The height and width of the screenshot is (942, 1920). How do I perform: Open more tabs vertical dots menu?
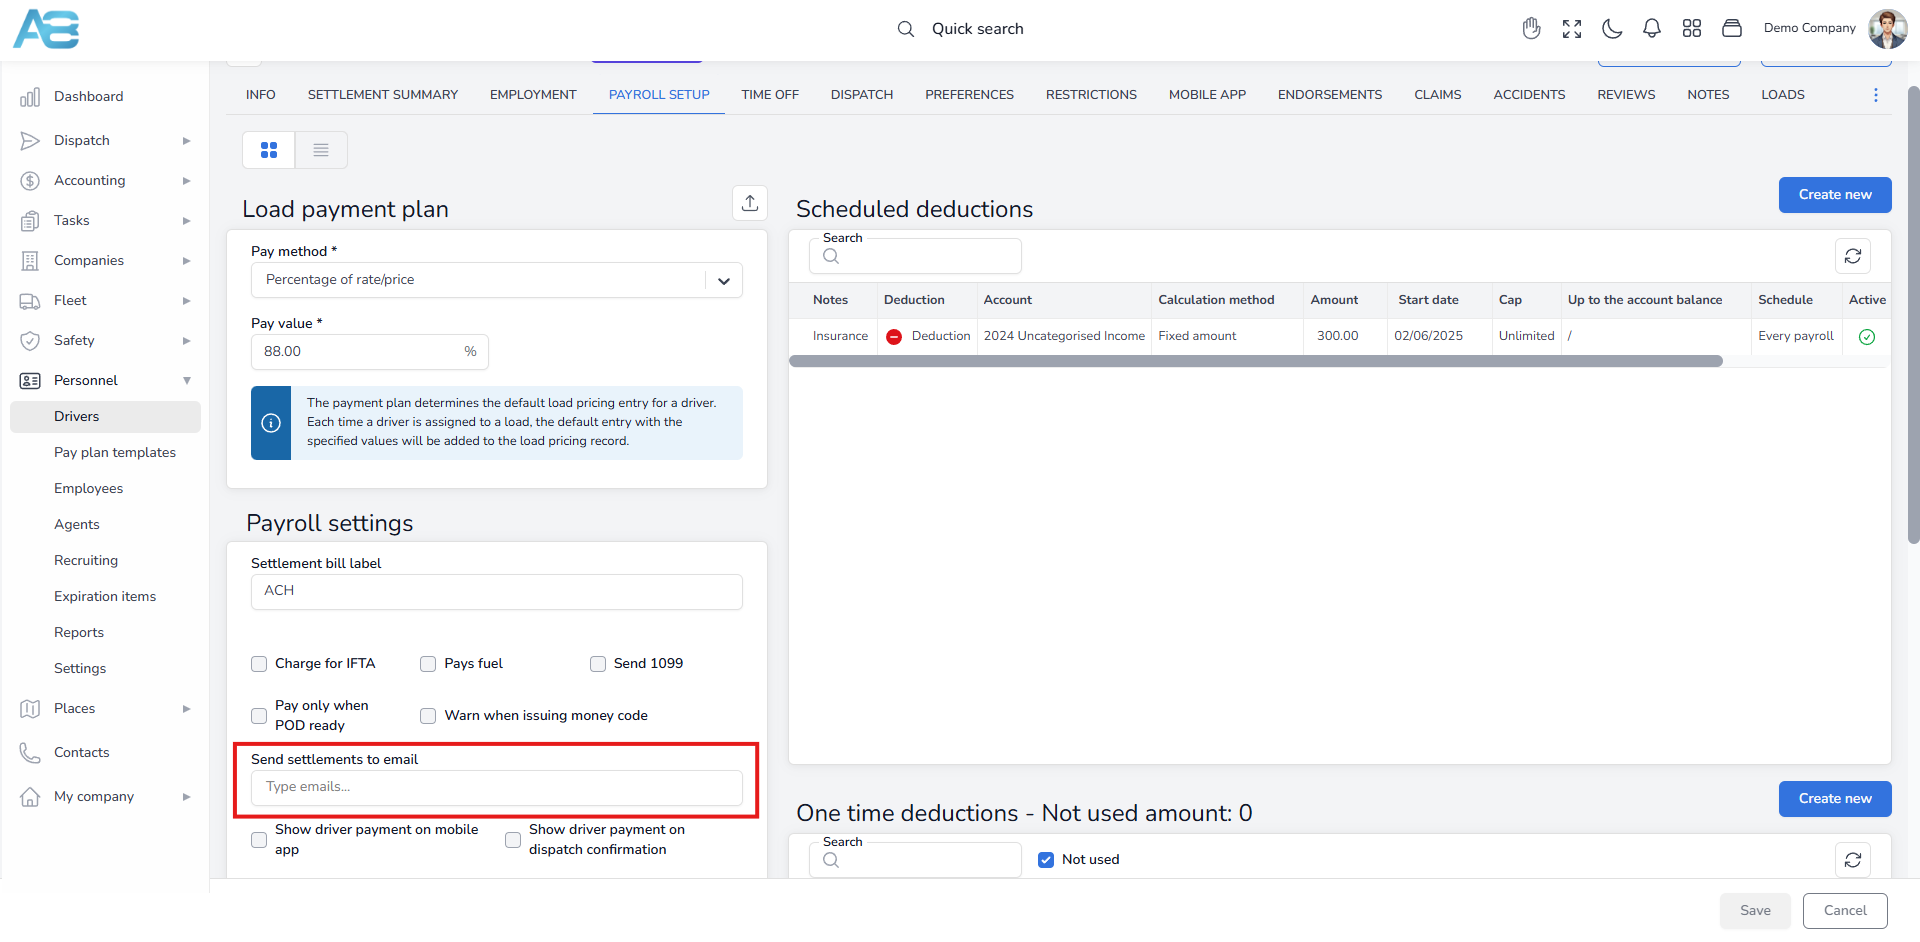pos(1876,95)
